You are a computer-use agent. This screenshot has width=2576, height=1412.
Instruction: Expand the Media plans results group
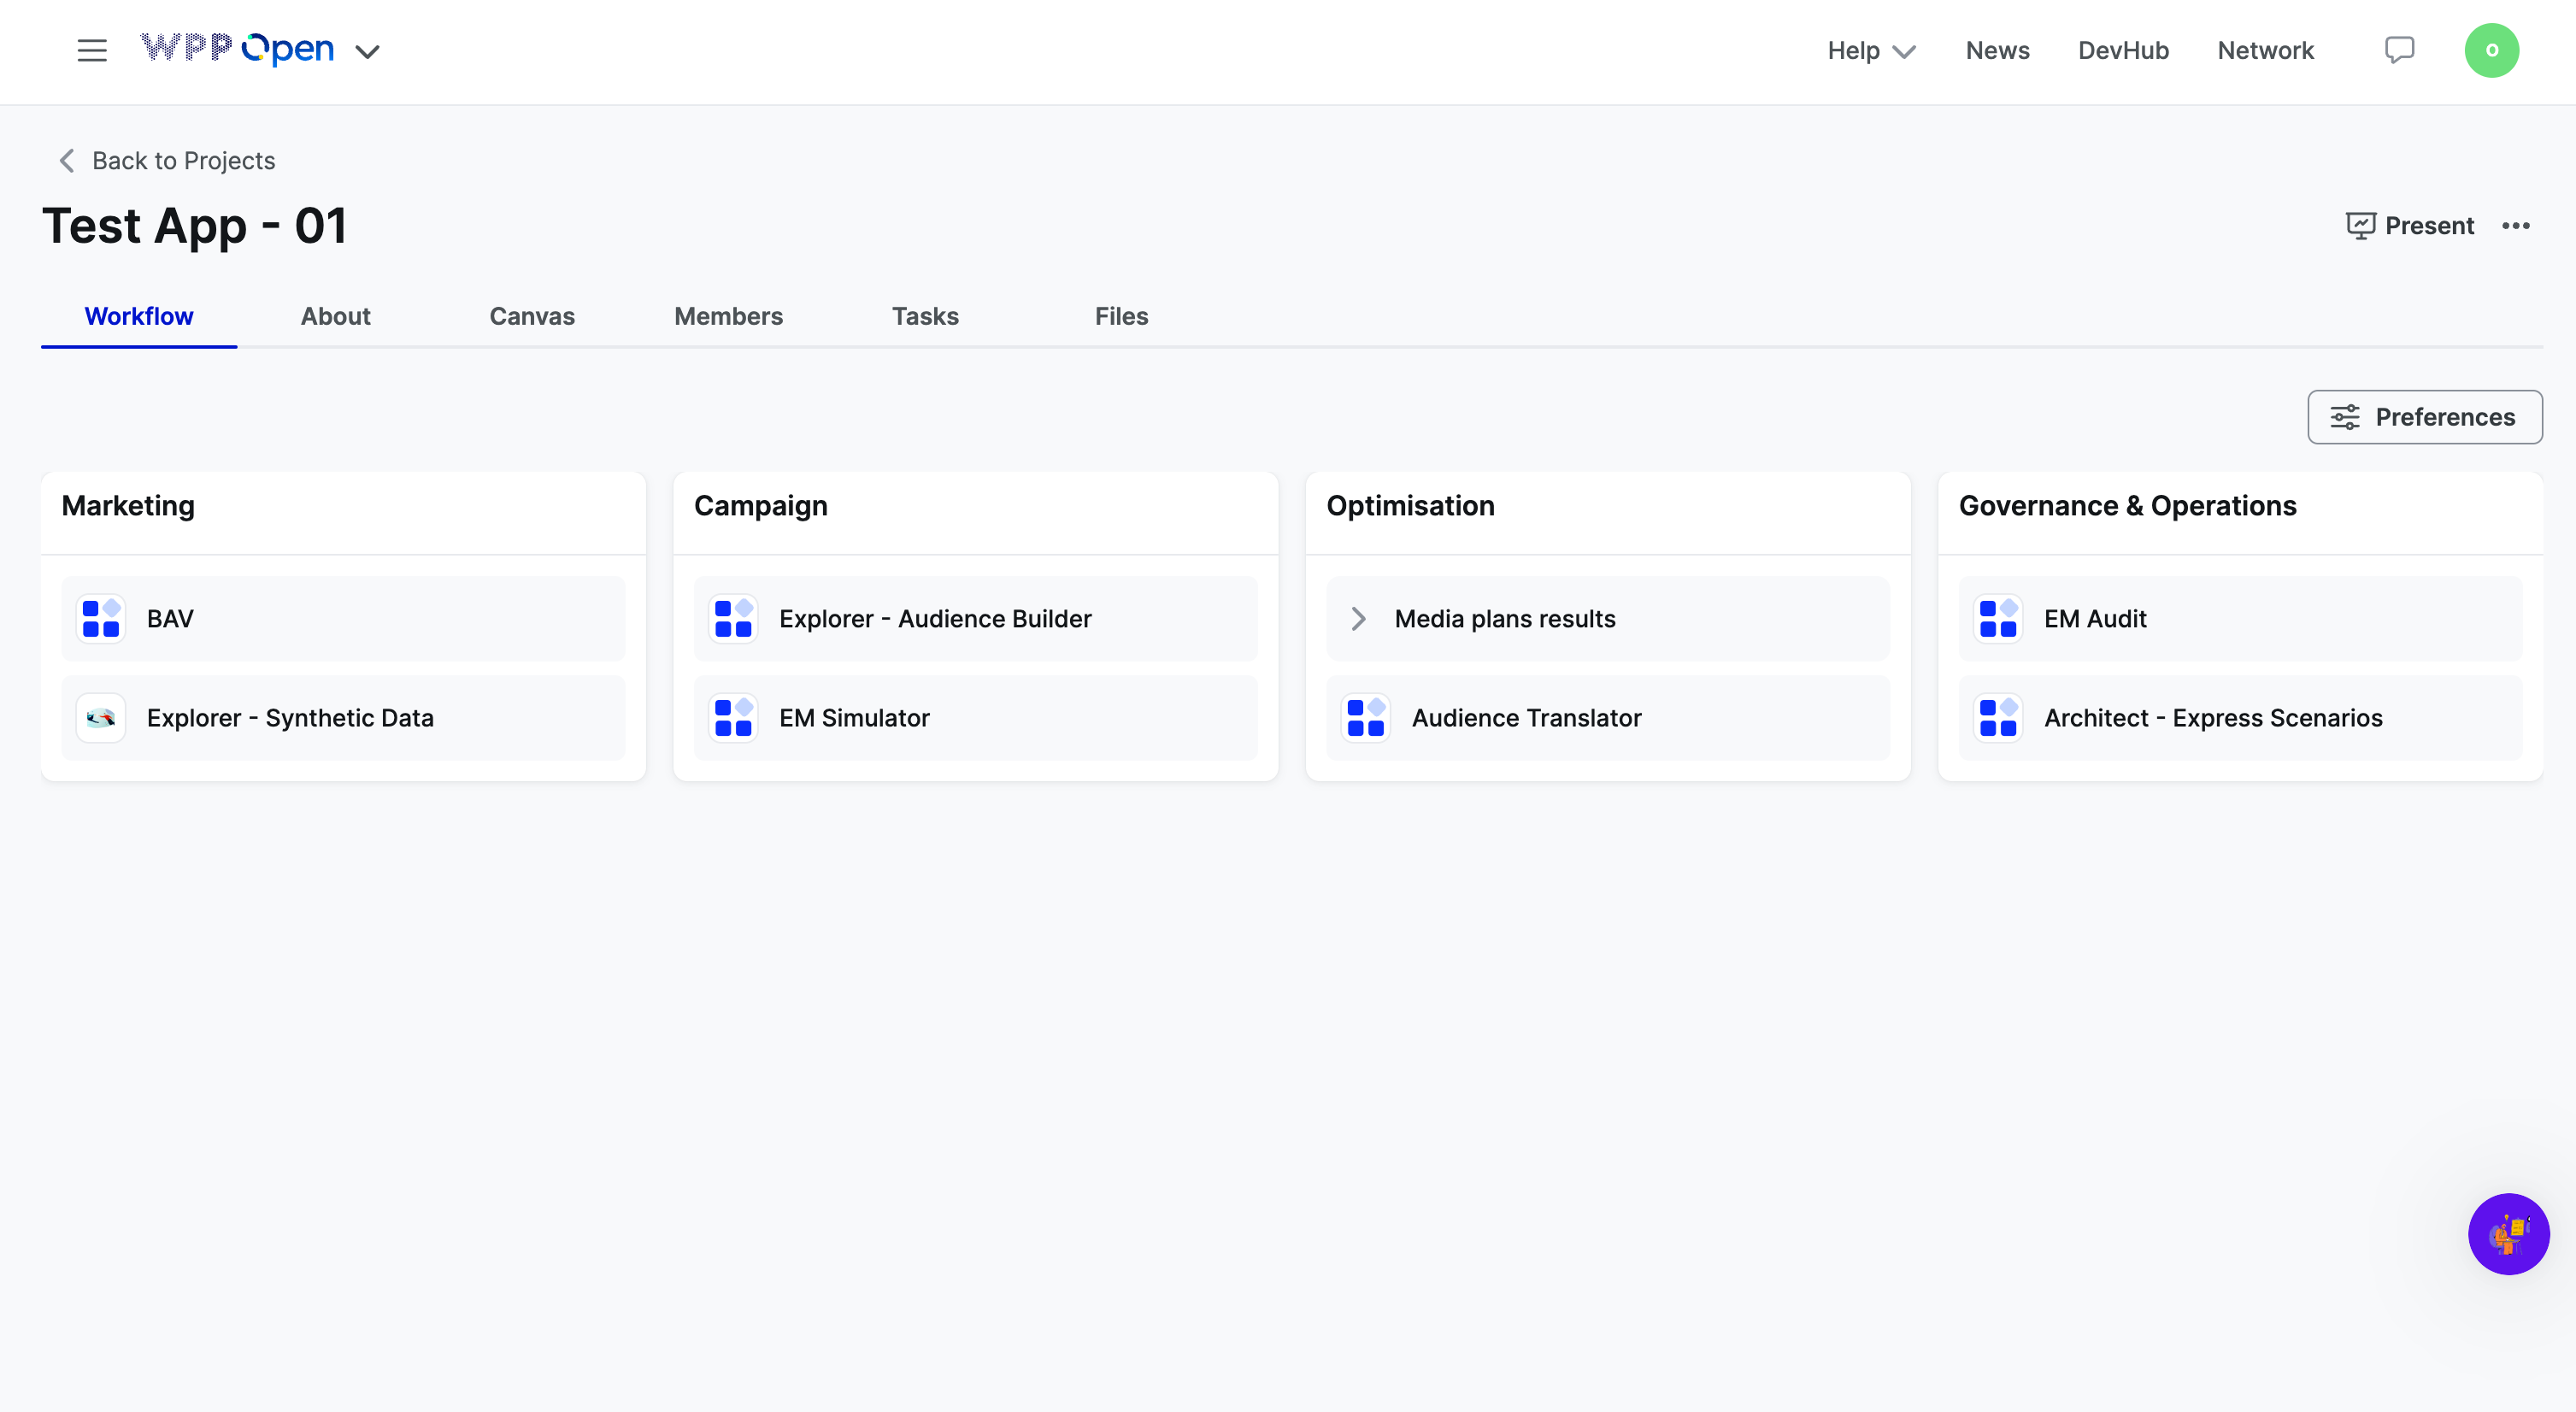point(1358,619)
